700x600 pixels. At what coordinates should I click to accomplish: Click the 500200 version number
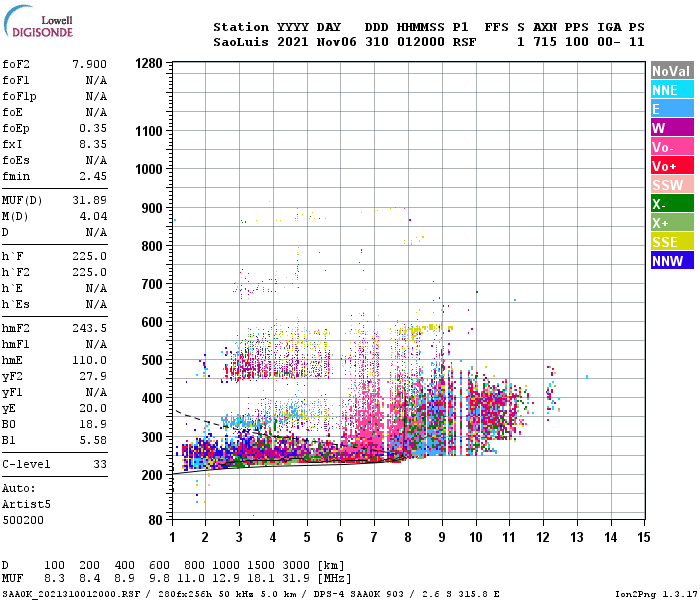pos(23,521)
